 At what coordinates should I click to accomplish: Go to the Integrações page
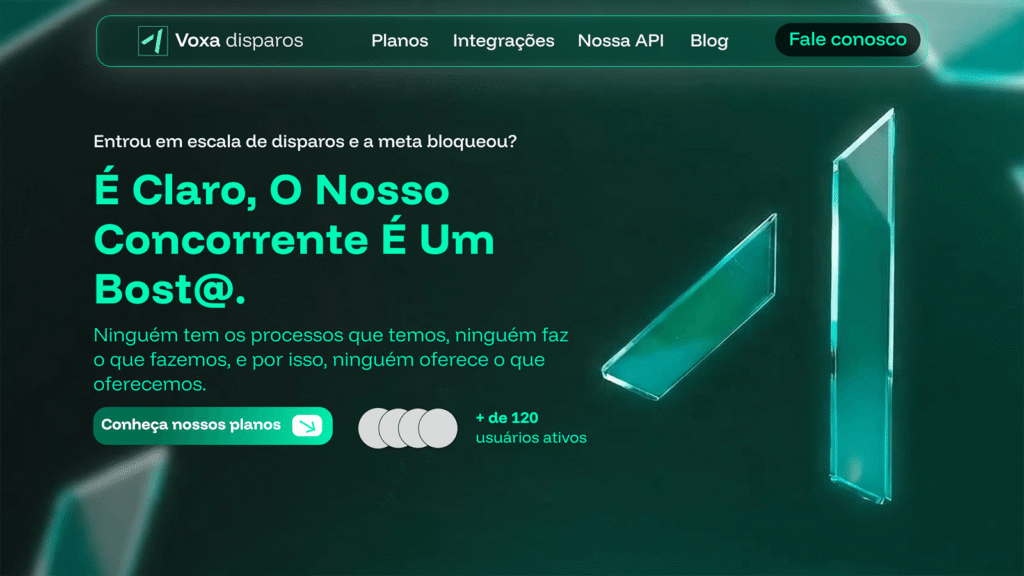[504, 41]
